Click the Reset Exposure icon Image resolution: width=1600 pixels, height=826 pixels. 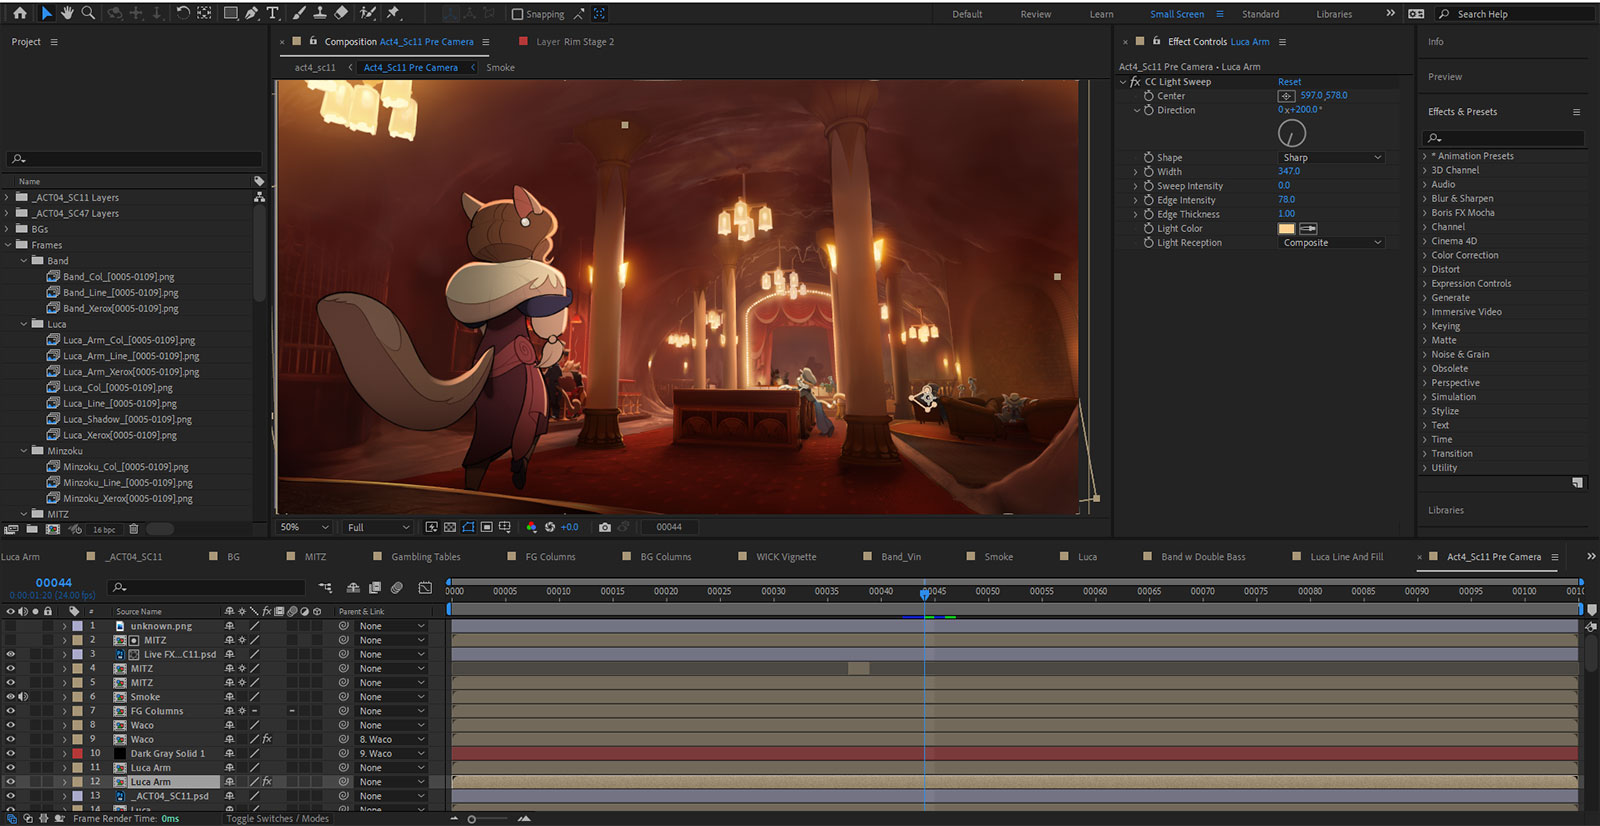pyautogui.click(x=550, y=527)
